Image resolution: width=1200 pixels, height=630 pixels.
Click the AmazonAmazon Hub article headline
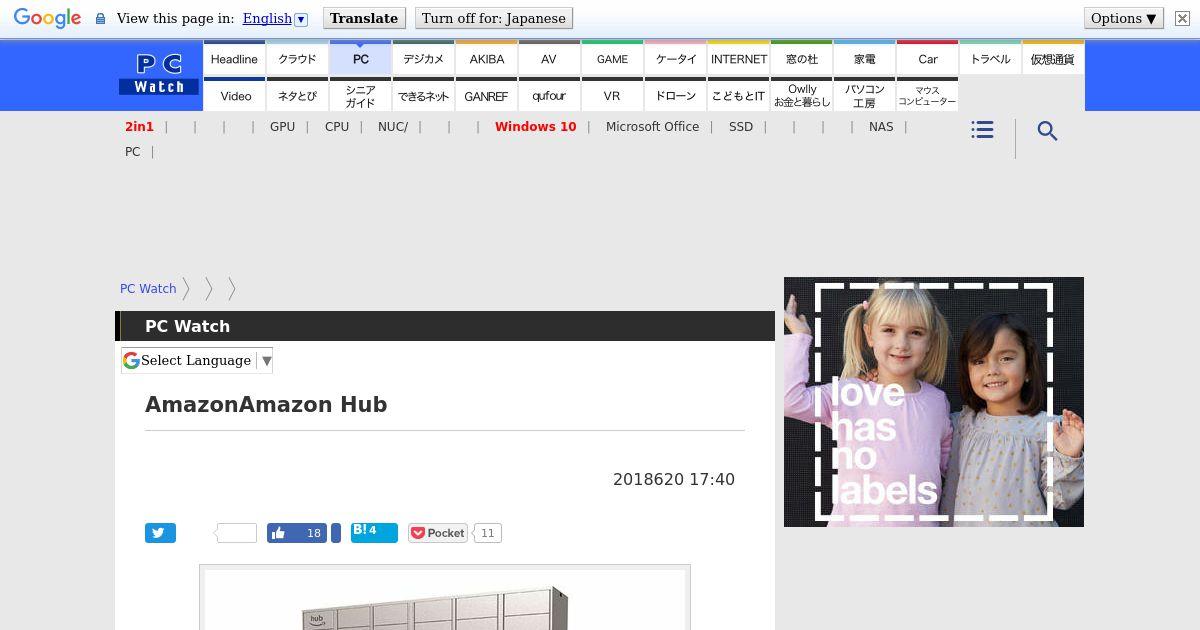(266, 405)
